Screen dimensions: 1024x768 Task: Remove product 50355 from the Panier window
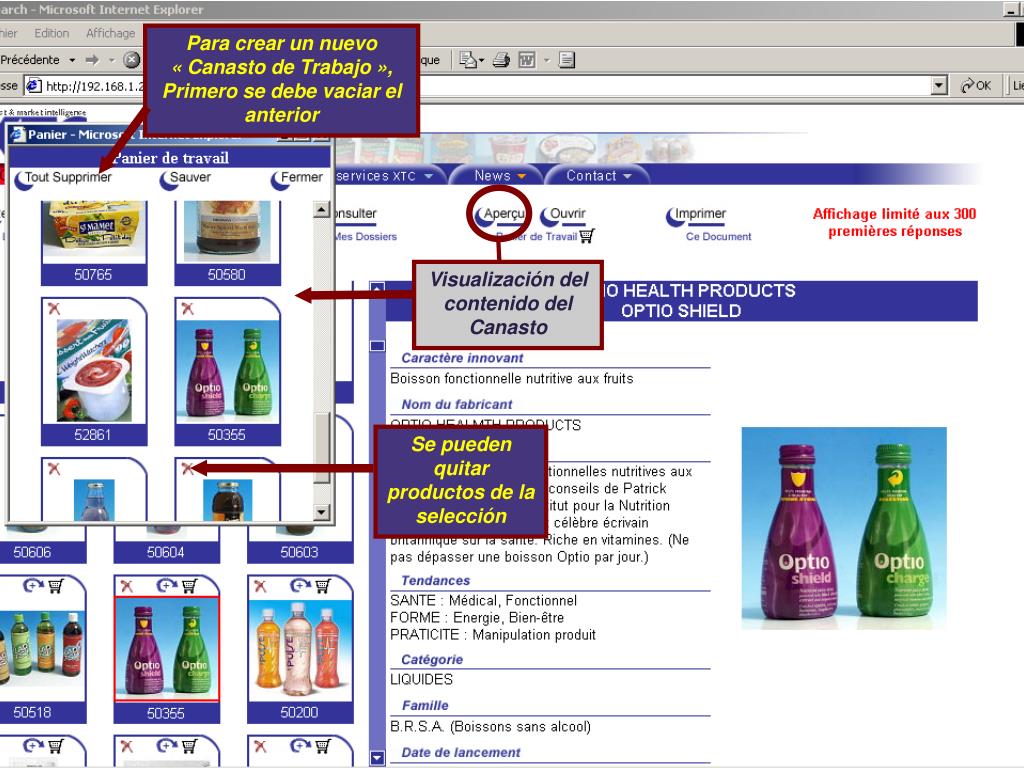tap(187, 308)
